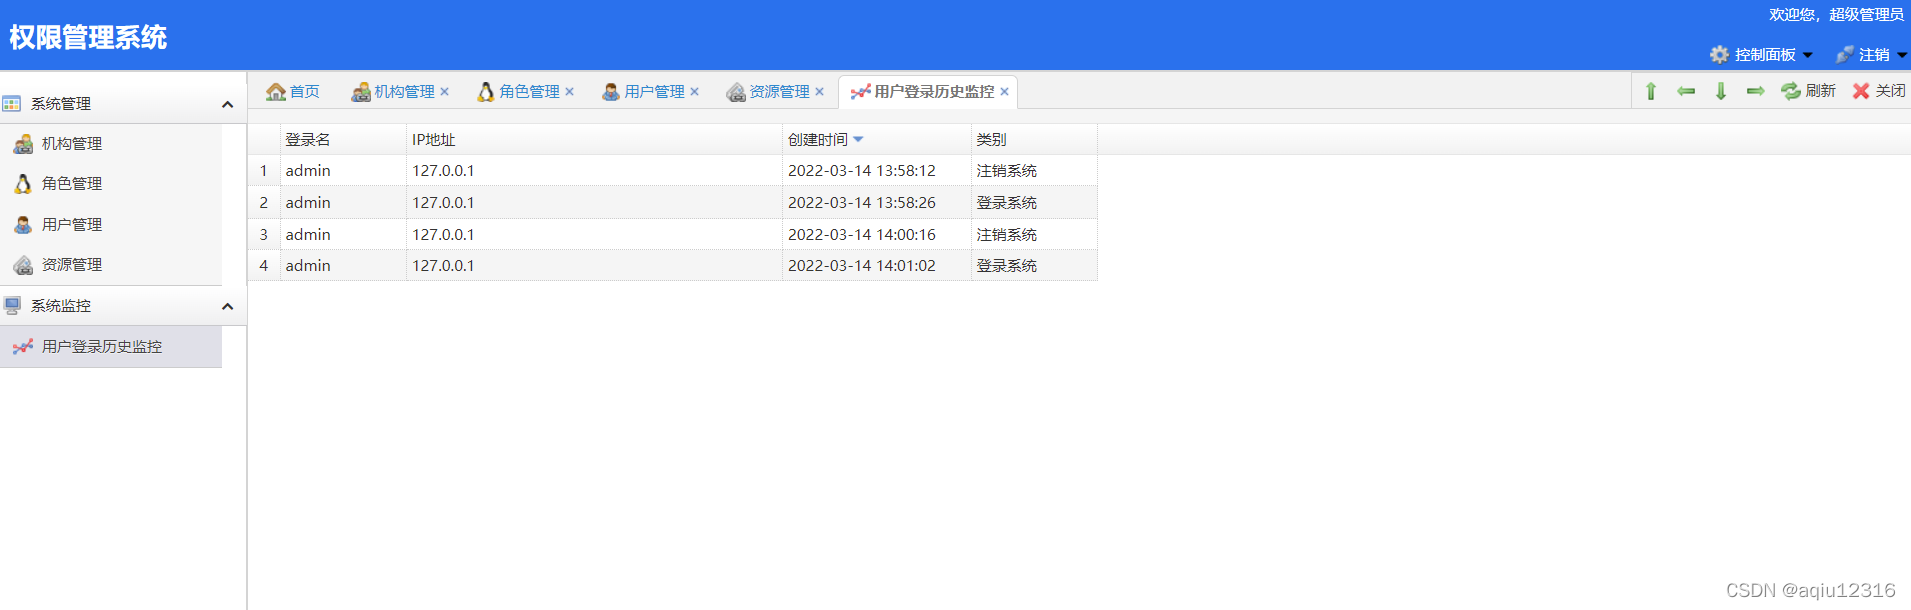This screenshot has height=610, width=1911.
Task: Close the 机构管理 tab
Action: pos(445,92)
